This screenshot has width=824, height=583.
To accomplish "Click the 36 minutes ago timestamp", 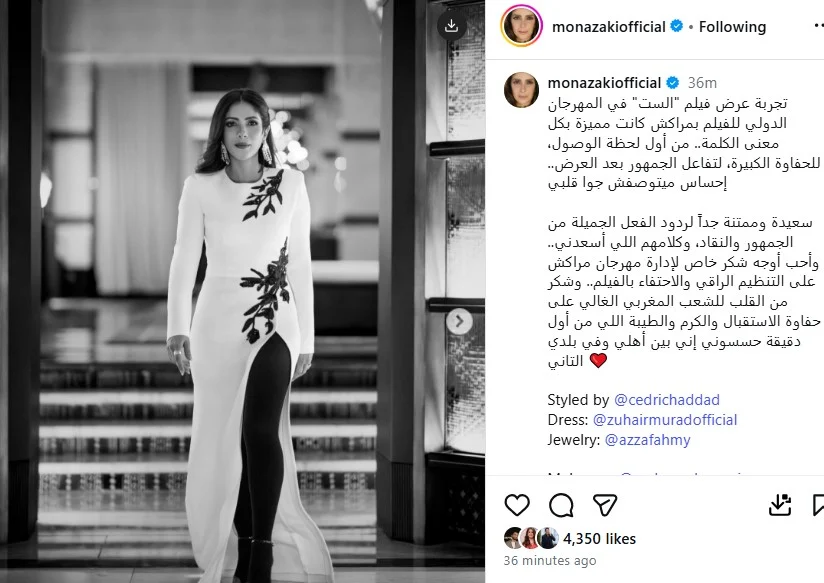I will point(550,561).
